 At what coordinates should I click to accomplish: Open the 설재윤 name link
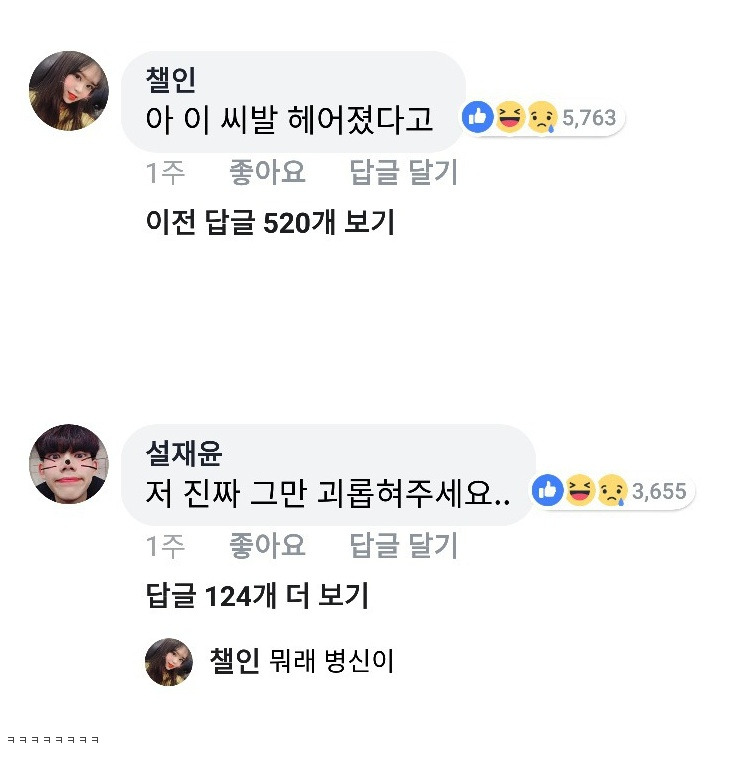(x=184, y=454)
